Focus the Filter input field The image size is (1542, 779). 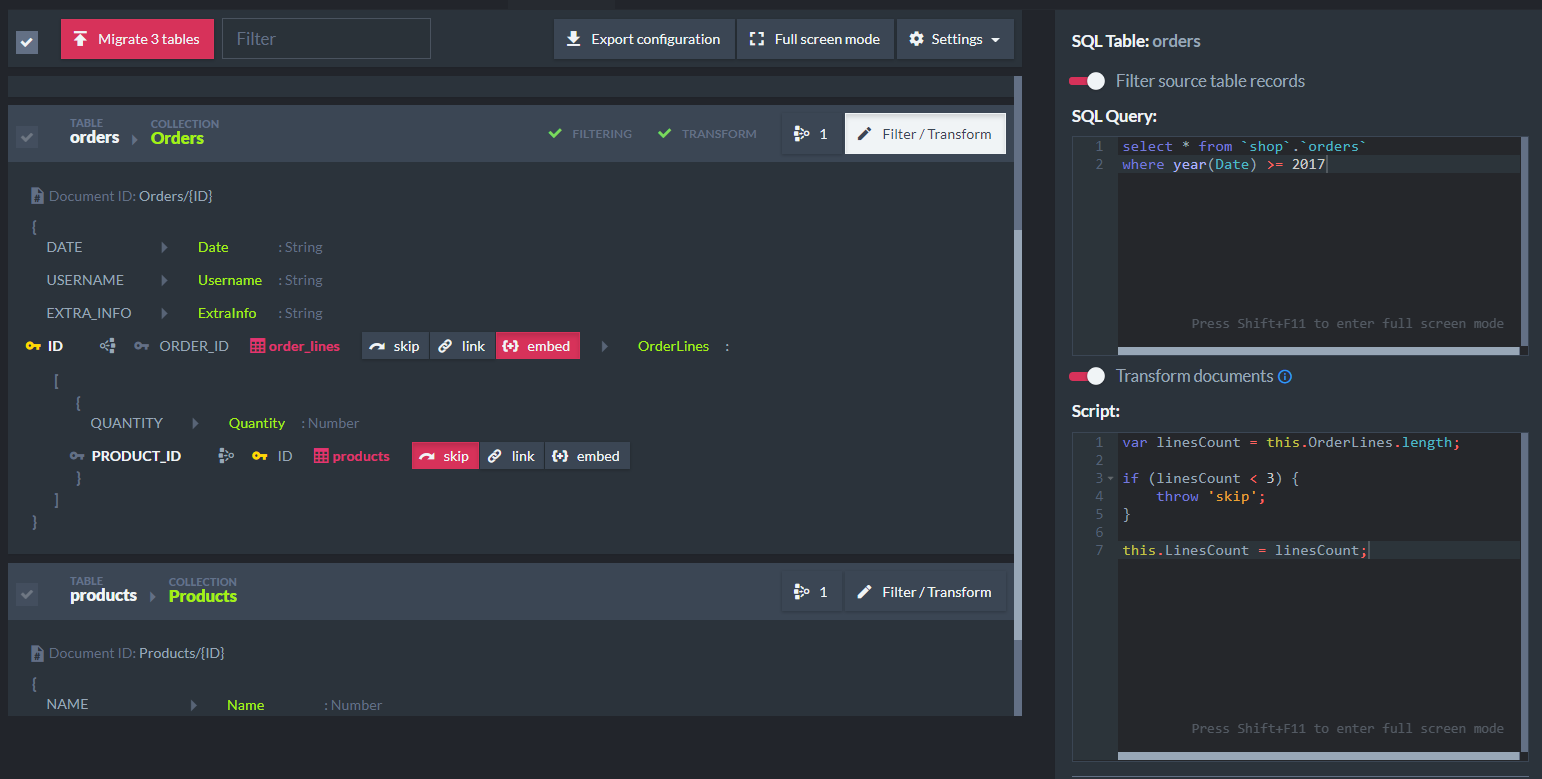point(326,39)
